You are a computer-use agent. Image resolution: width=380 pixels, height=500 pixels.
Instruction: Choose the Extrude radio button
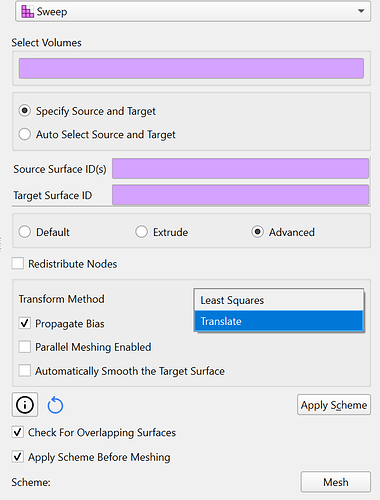(141, 232)
